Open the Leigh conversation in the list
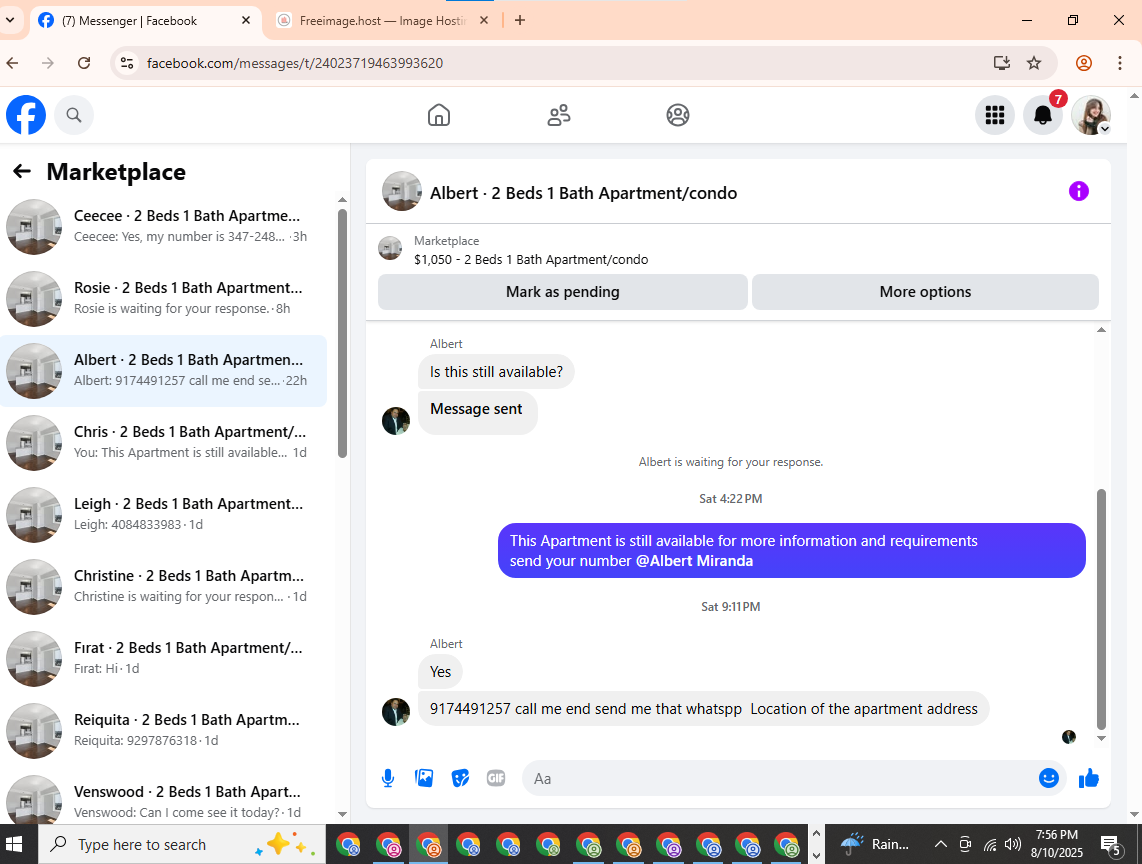The width and height of the screenshot is (1142, 864). coord(164,514)
